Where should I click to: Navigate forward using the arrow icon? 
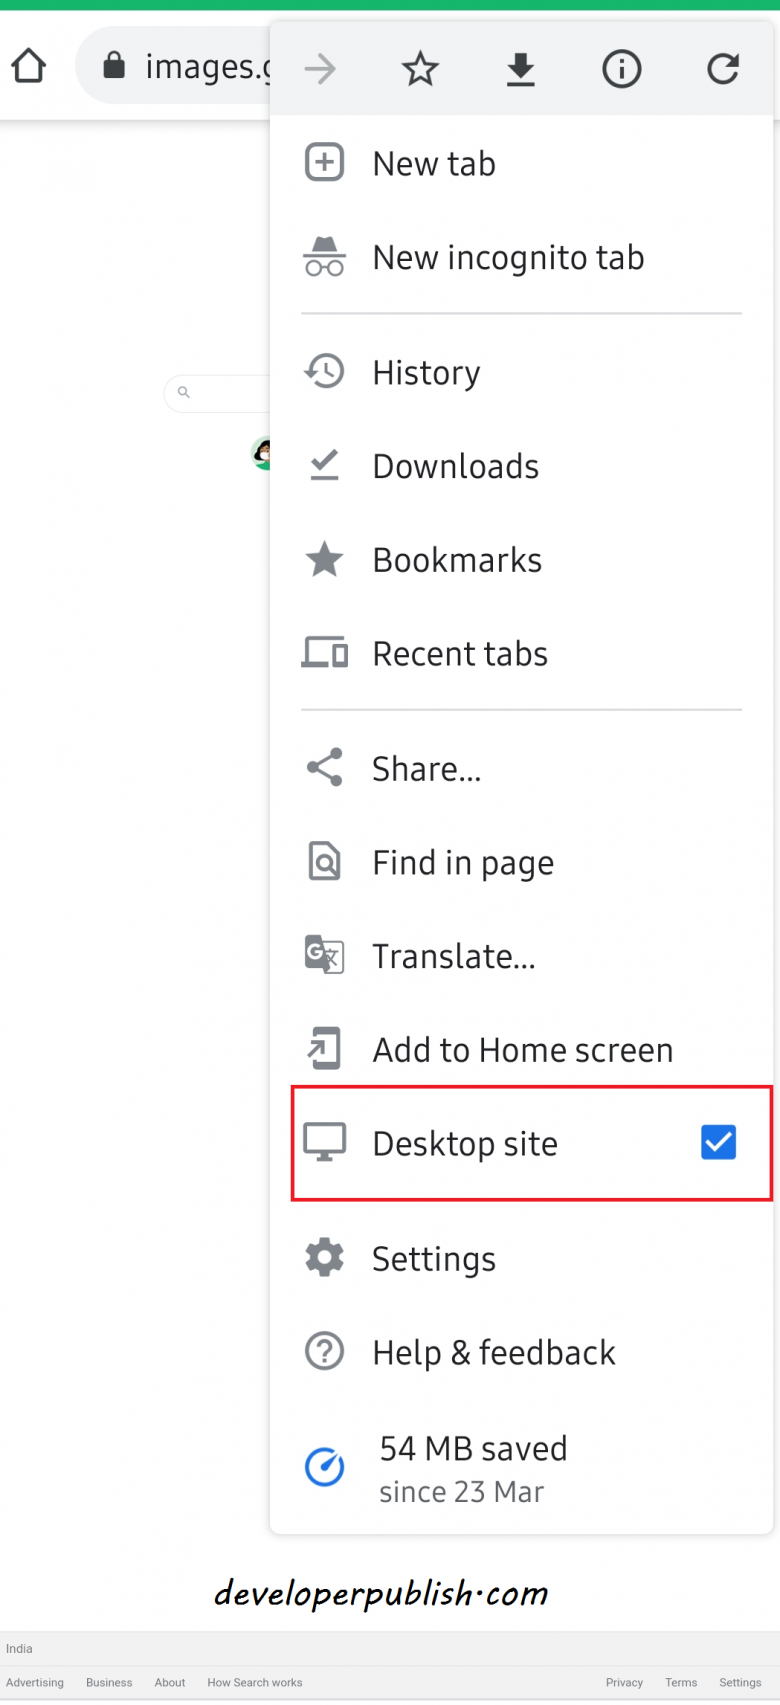coord(319,69)
